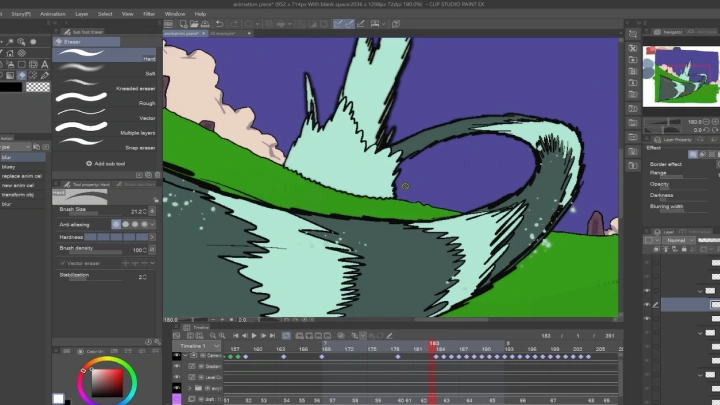Select the first Anti-aliasing level option

coord(116,224)
